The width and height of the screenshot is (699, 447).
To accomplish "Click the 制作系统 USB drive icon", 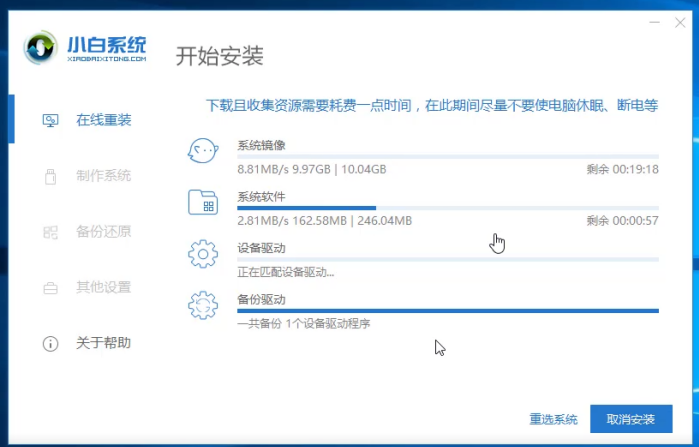I will 50,176.
